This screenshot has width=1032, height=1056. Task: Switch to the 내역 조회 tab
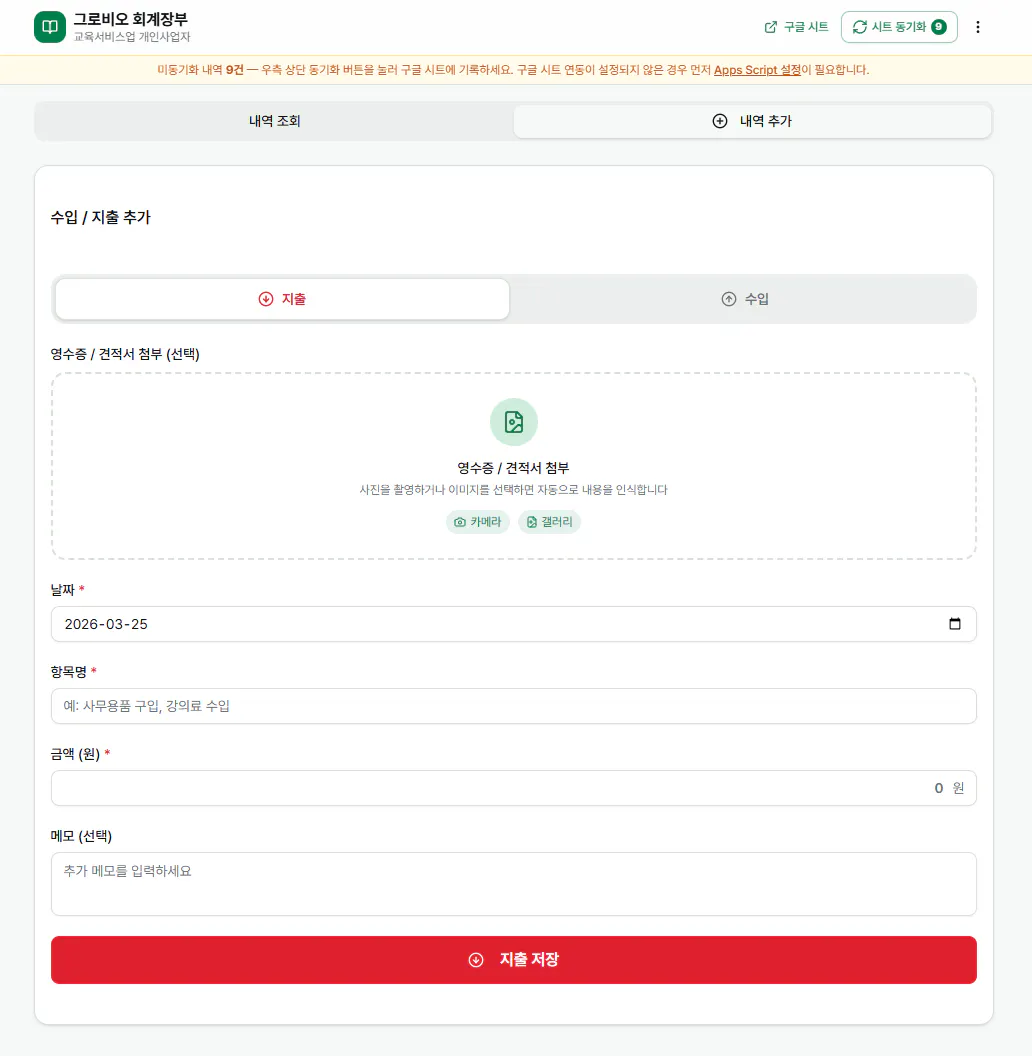tap(273, 120)
